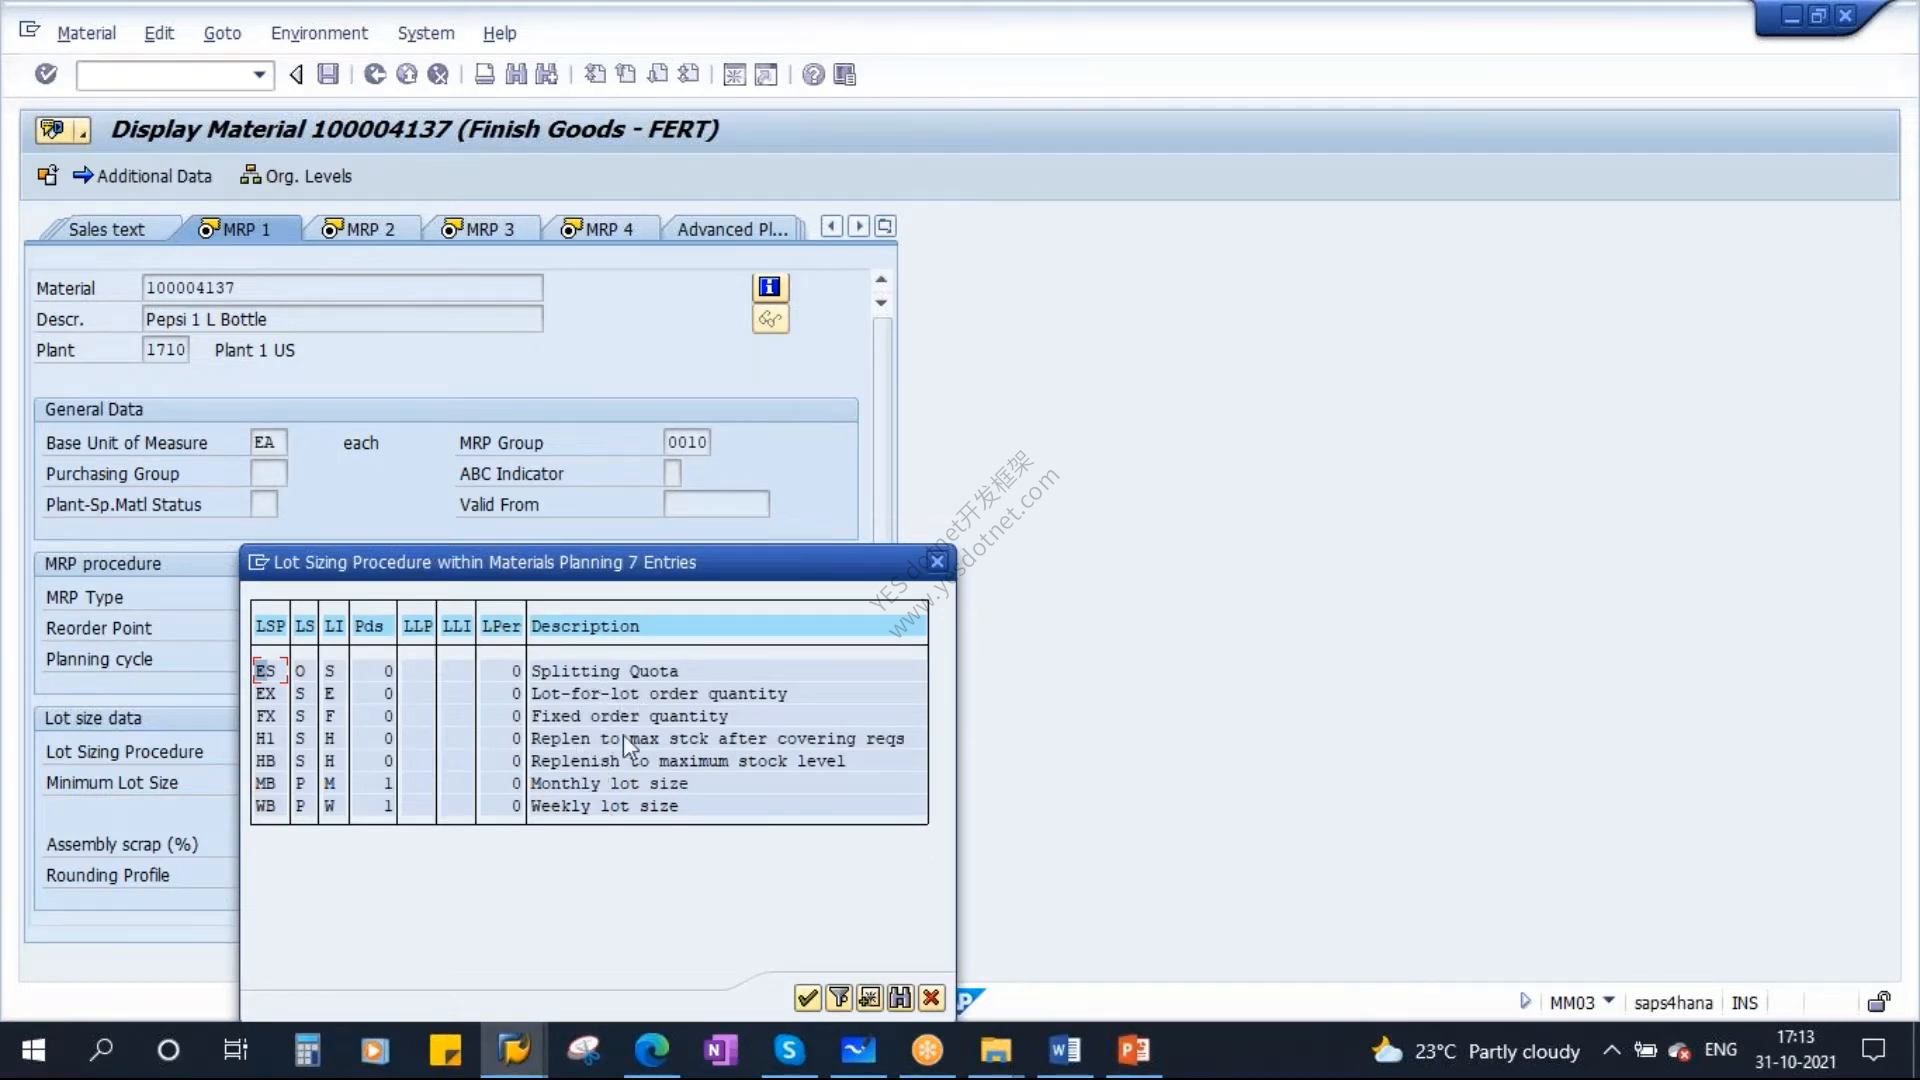The width and height of the screenshot is (1920, 1080).
Task: Open Microsoft Edge from the taskbar
Action: (x=652, y=1050)
